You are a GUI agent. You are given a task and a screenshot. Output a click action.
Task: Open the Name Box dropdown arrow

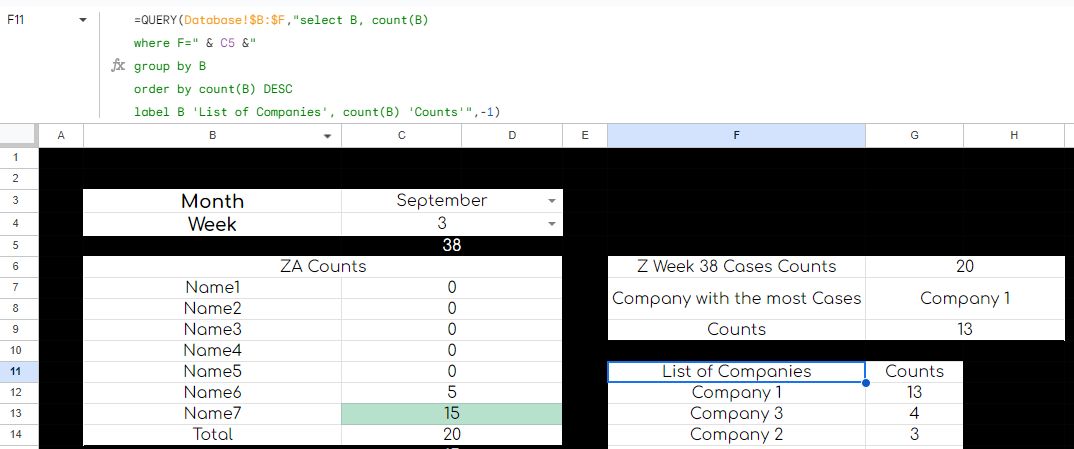(83, 21)
